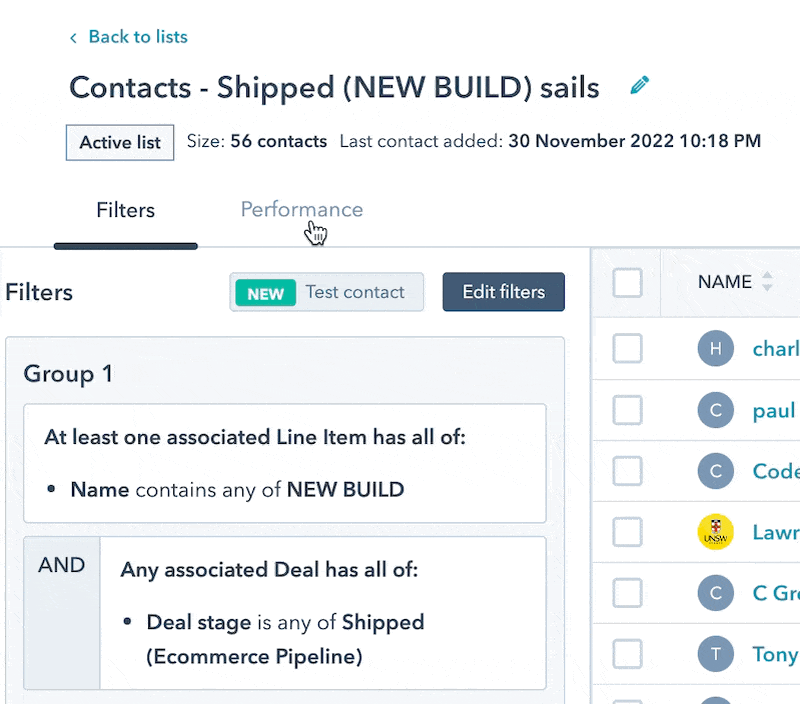Go back via Back to lists link
This screenshot has height=704, width=800.
point(138,37)
